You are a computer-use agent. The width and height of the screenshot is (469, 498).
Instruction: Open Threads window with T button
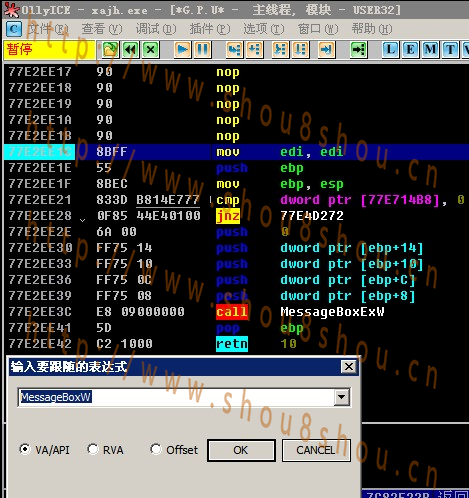click(450, 50)
